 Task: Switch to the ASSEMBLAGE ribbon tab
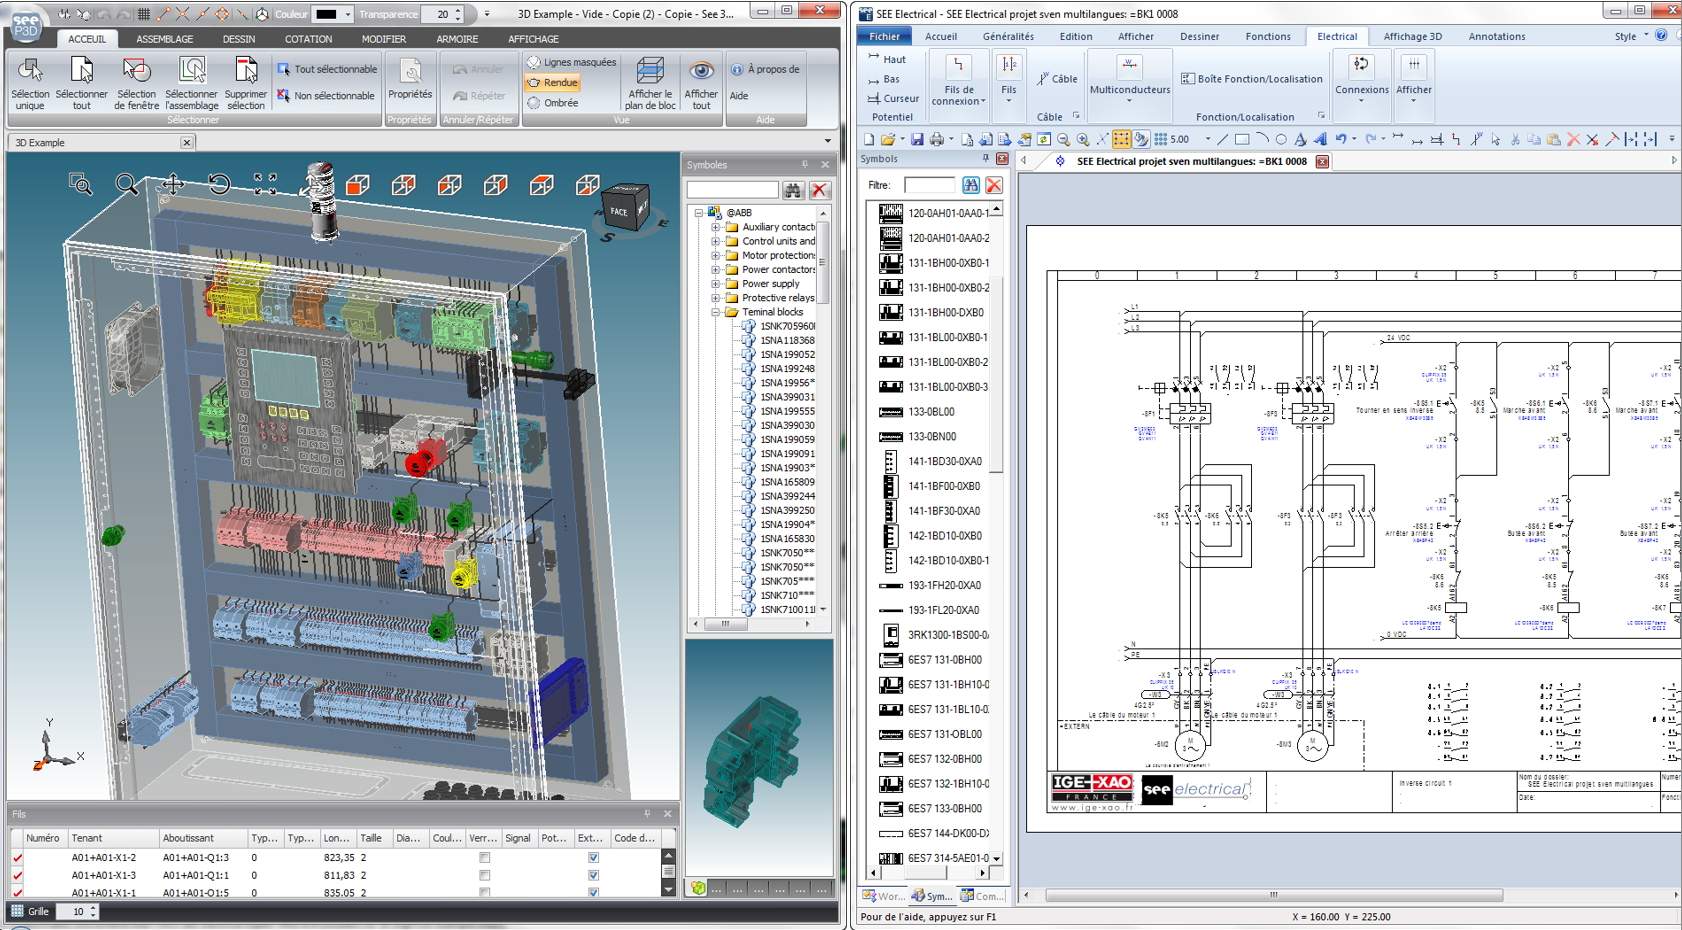(x=164, y=39)
